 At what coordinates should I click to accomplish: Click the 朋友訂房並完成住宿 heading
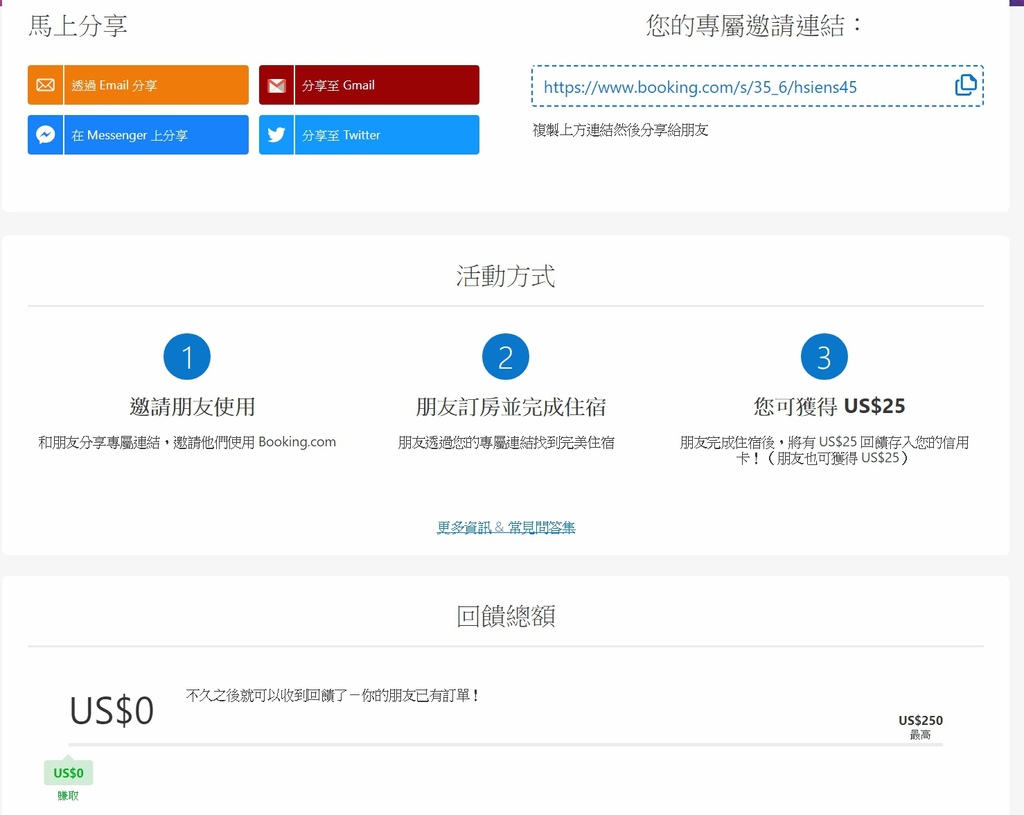coord(511,407)
